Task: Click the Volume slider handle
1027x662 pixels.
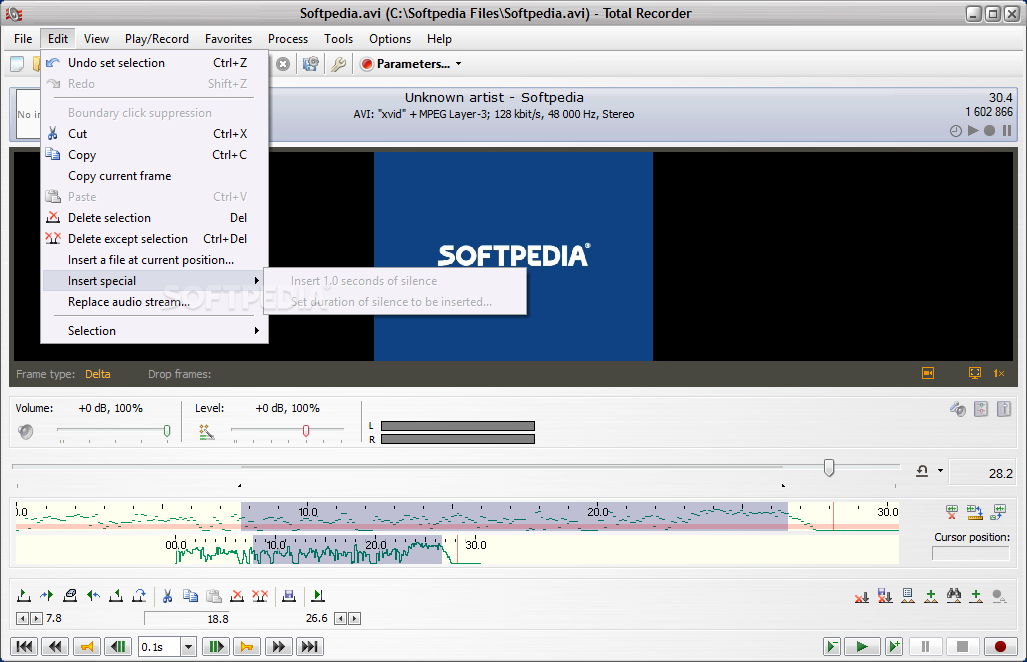Action: click(x=167, y=431)
